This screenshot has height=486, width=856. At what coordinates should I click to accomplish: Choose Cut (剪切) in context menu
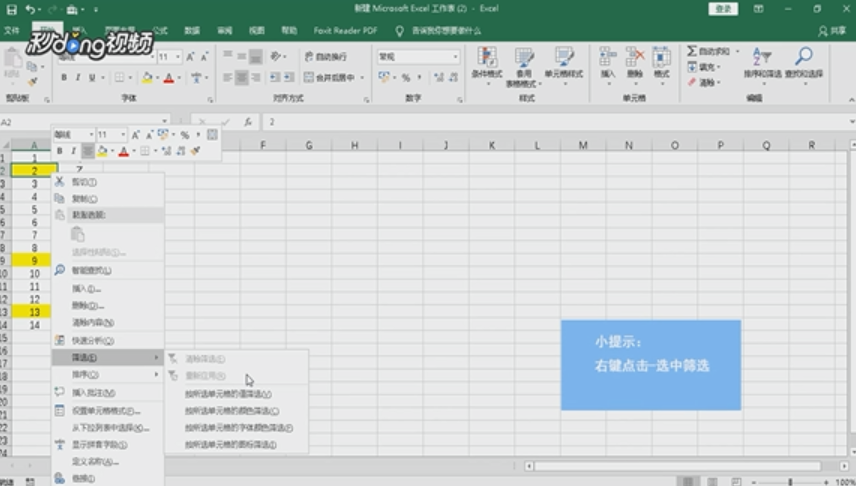point(108,182)
